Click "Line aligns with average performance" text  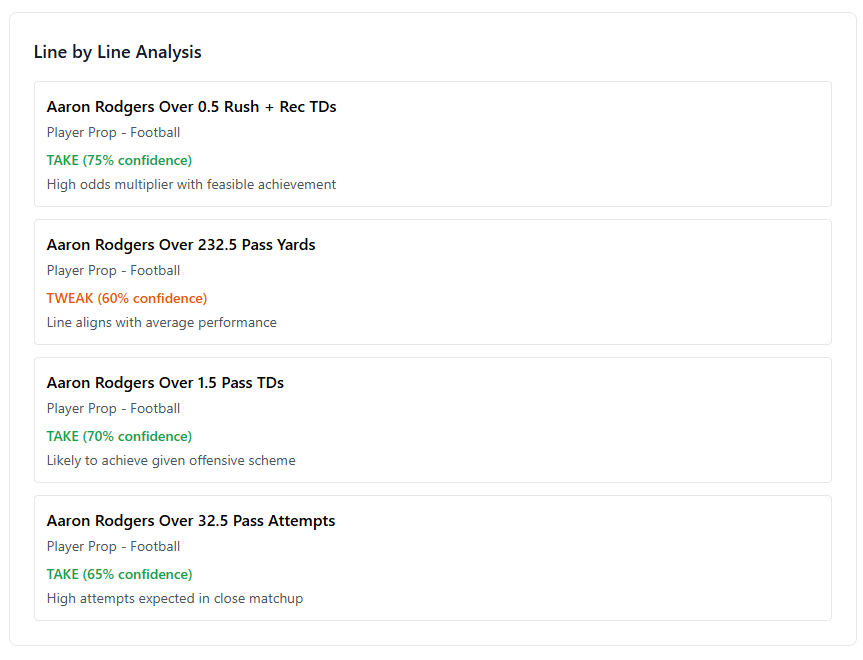[162, 322]
